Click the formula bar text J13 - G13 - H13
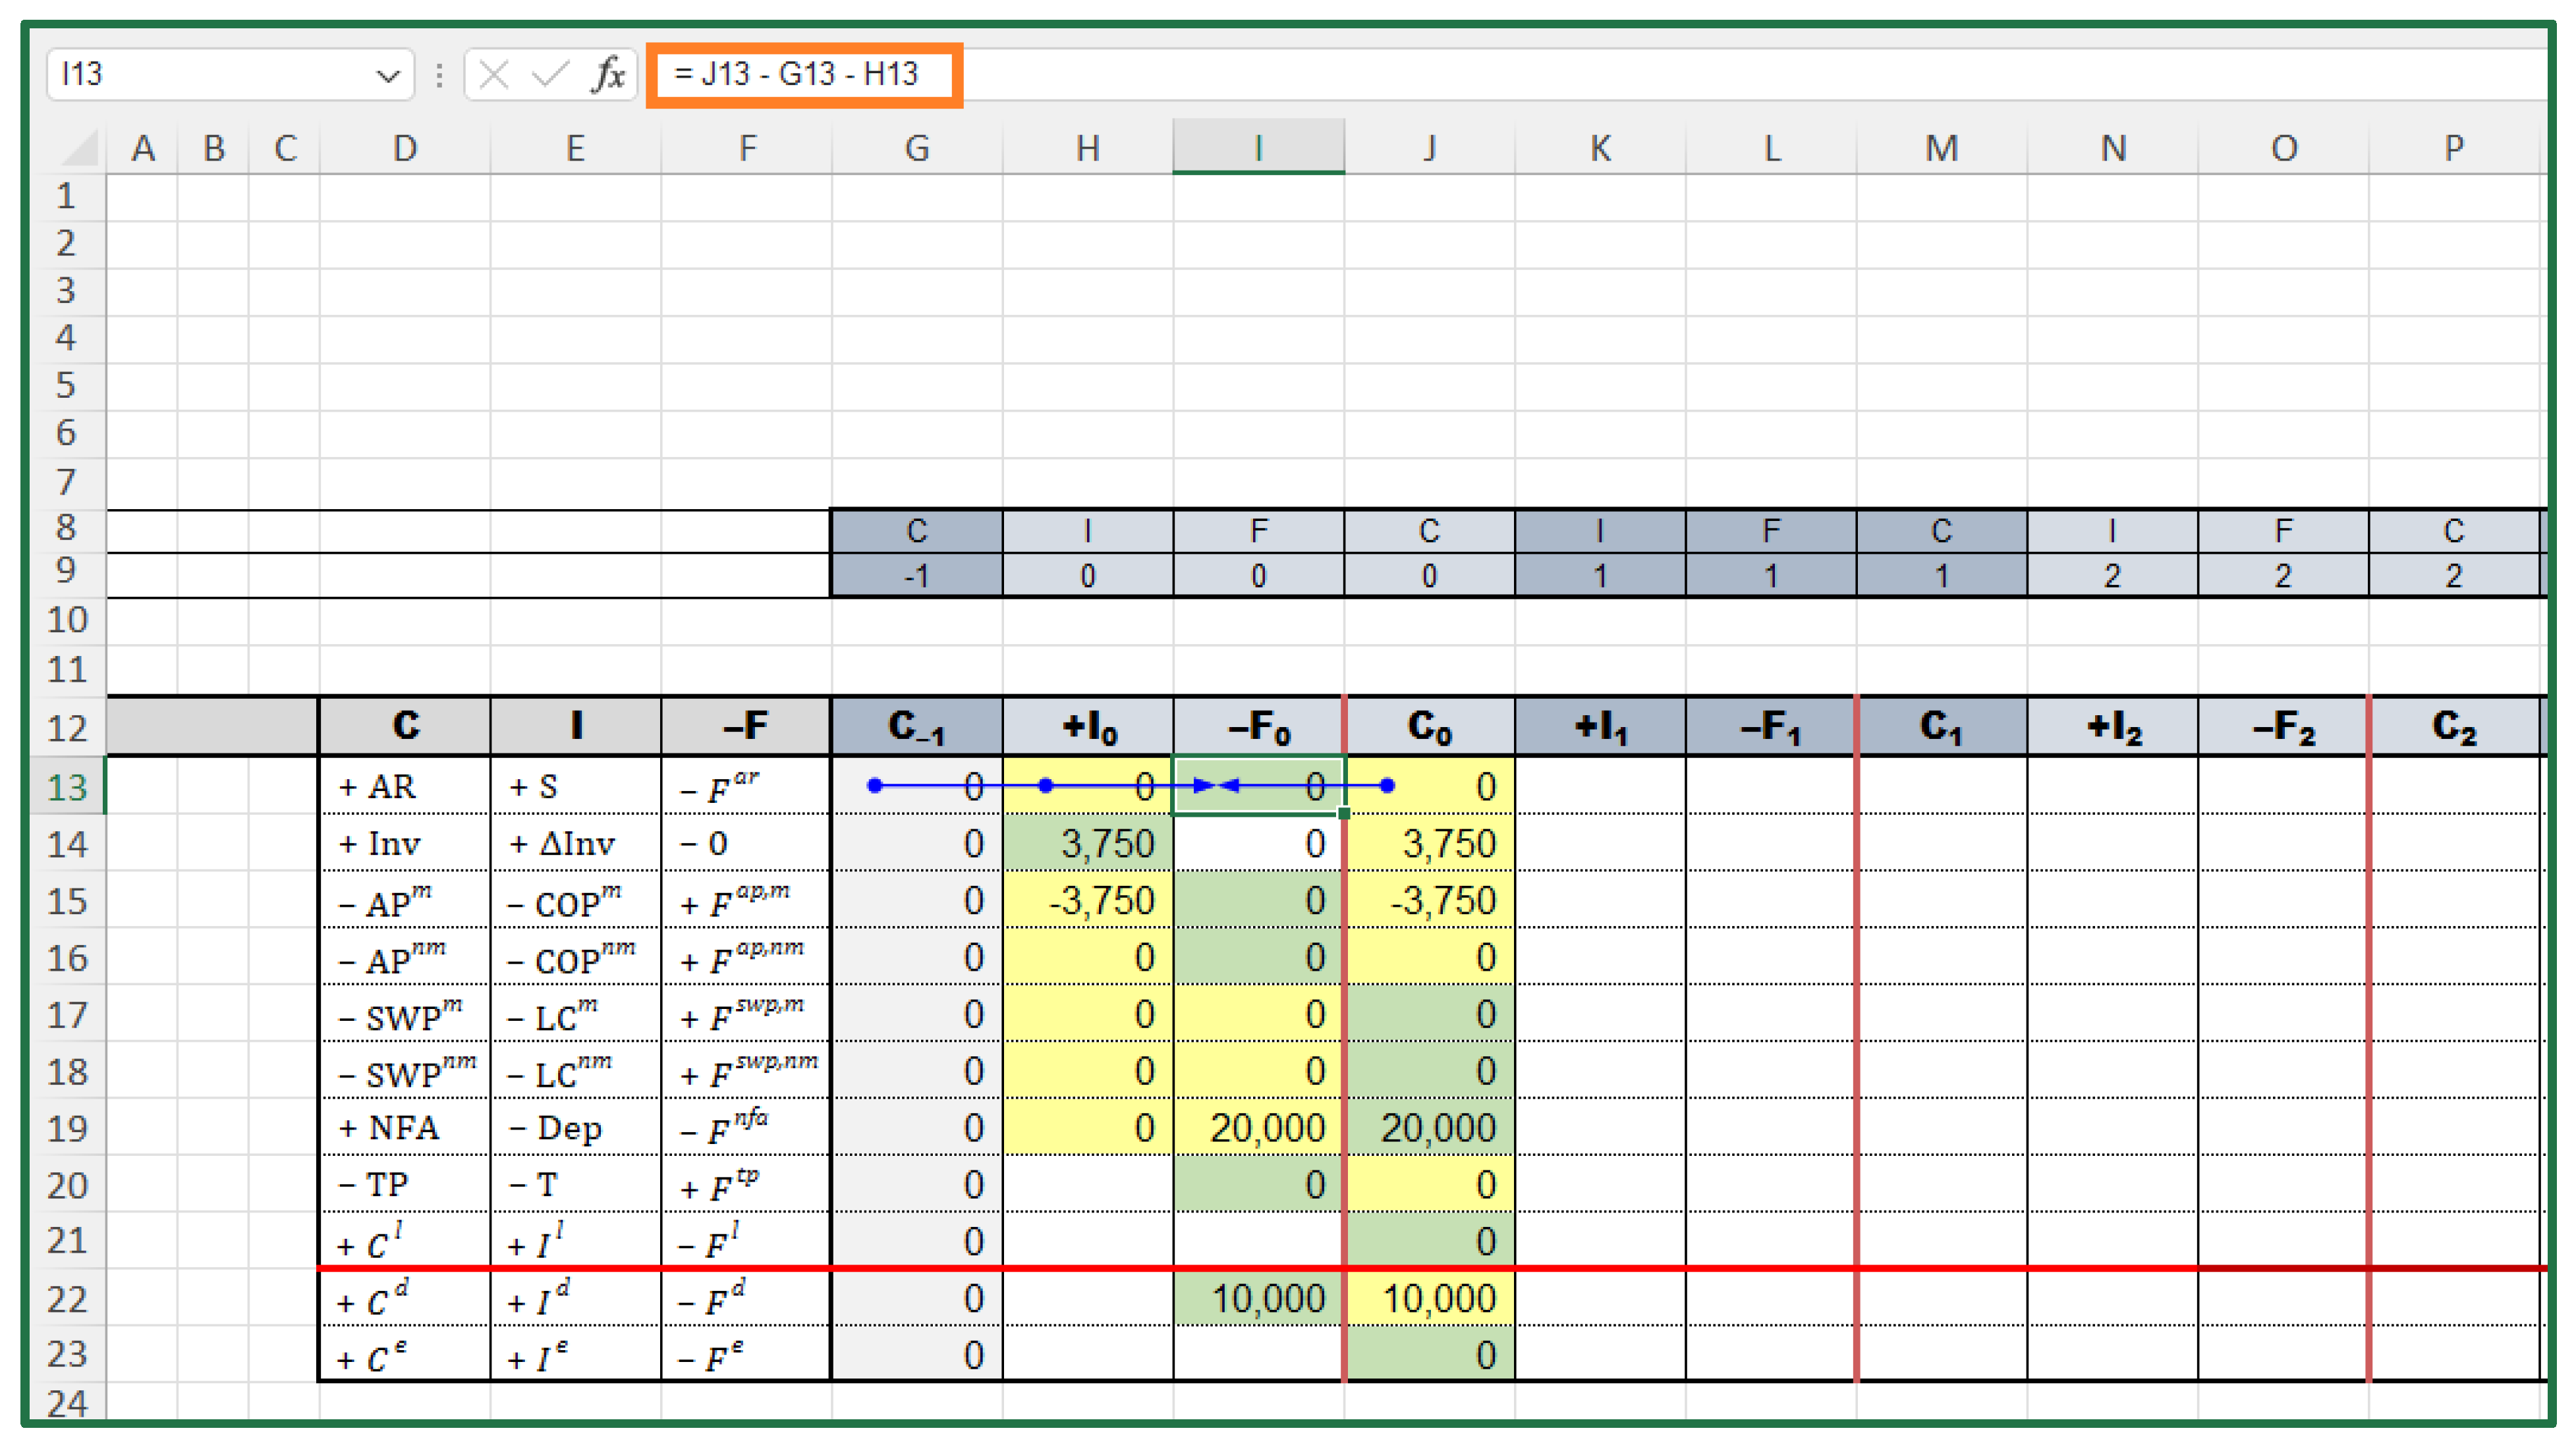 796,74
